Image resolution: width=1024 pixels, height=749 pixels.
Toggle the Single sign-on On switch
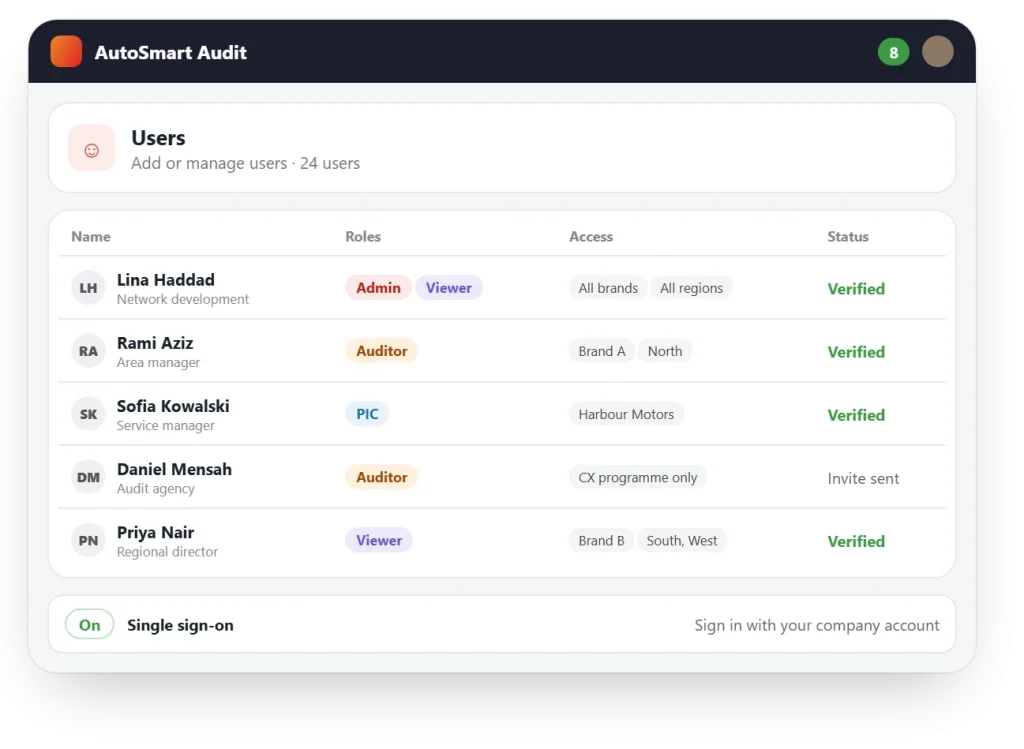pos(89,625)
